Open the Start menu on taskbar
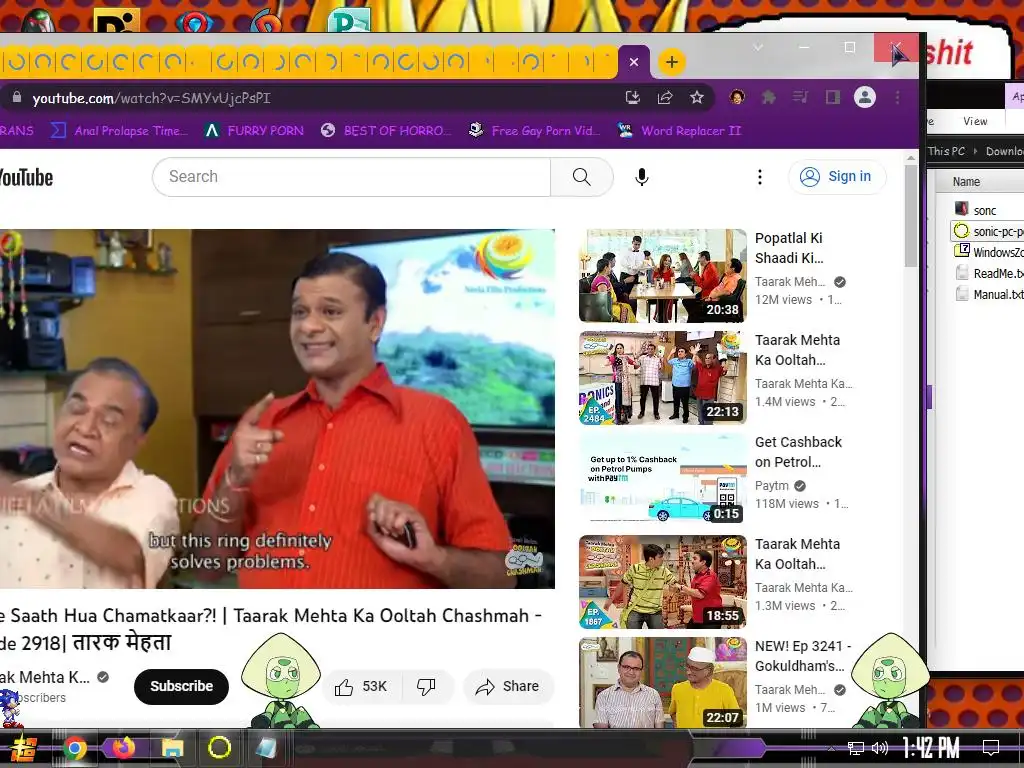 click(x=24, y=748)
